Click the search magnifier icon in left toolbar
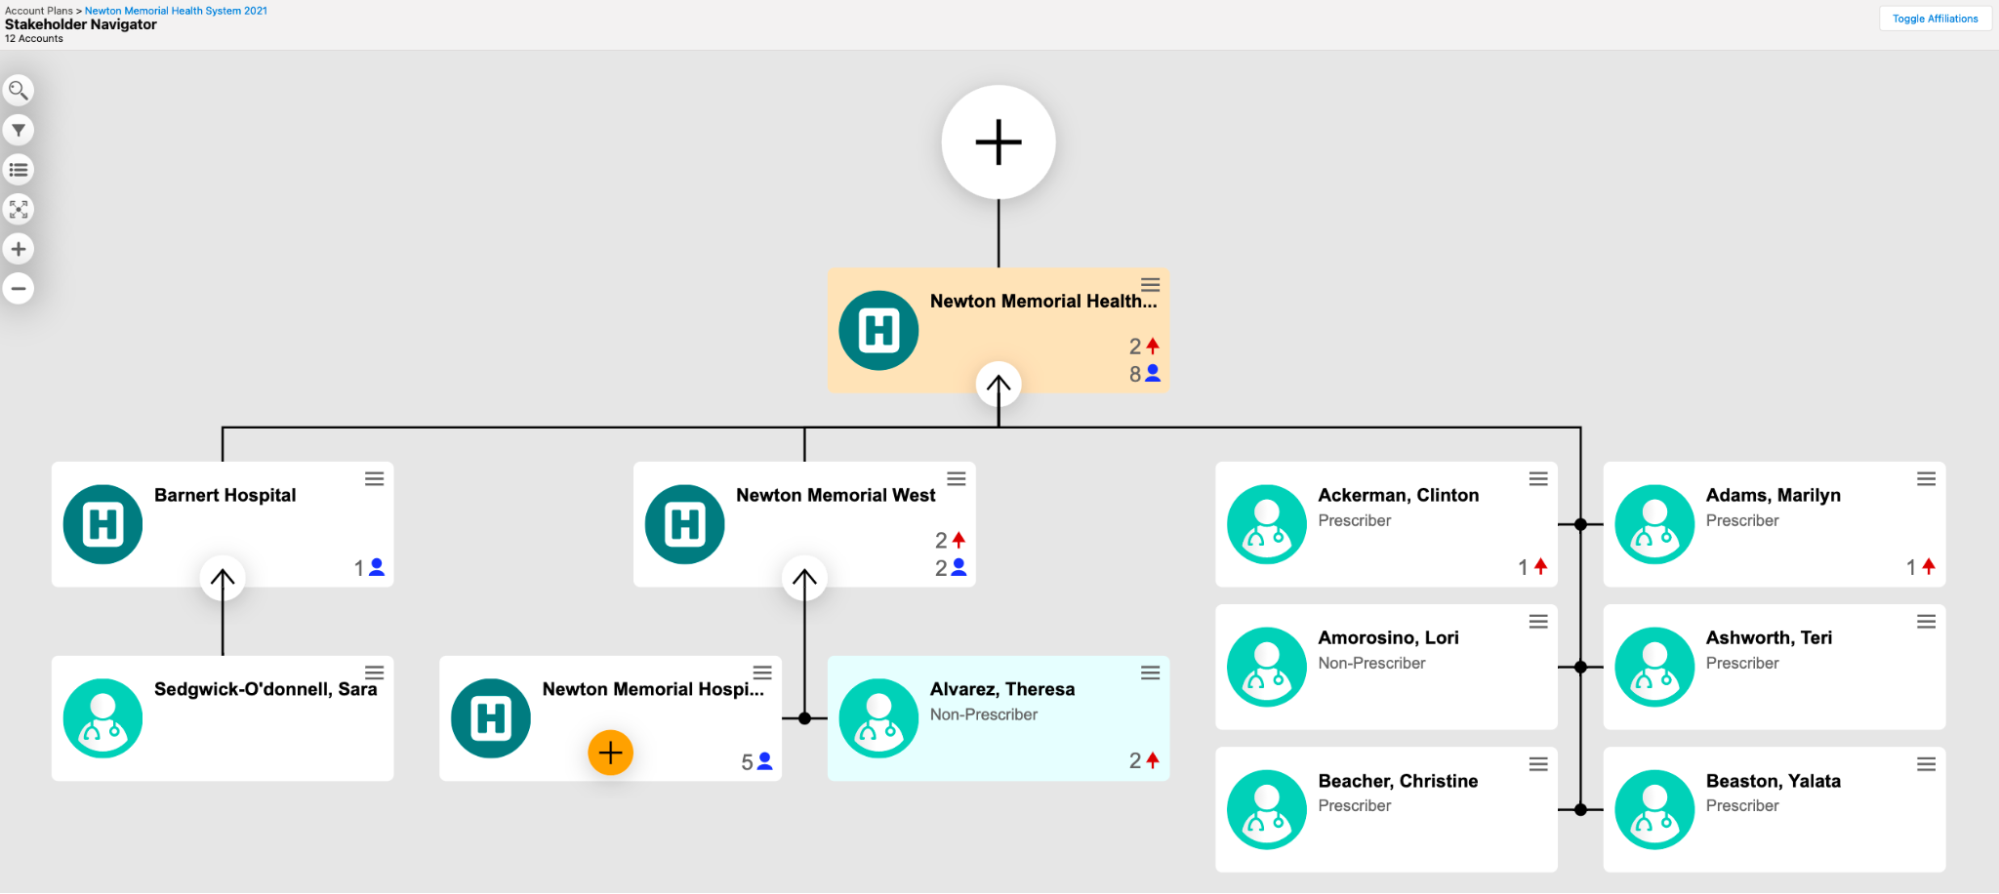1999x894 pixels. (x=18, y=90)
